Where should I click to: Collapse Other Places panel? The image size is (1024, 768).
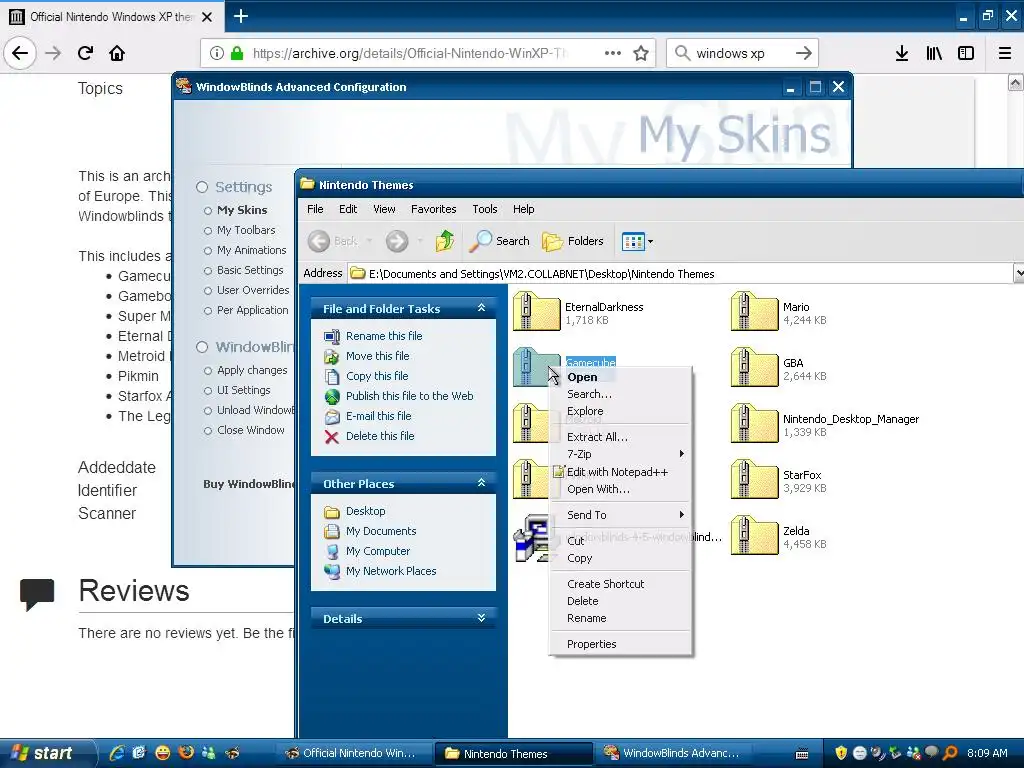point(481,483)
